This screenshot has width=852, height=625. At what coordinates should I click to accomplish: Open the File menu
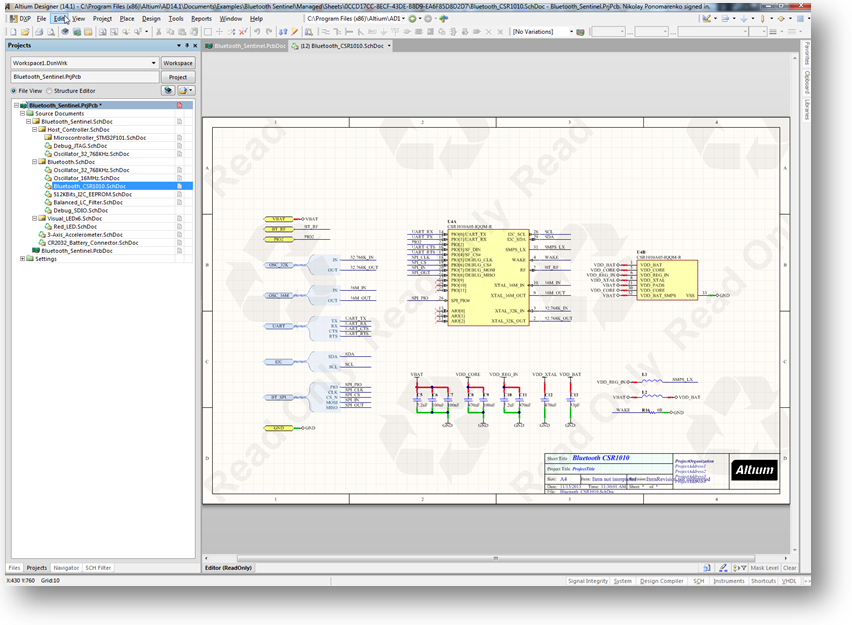[x=41, y=18]
